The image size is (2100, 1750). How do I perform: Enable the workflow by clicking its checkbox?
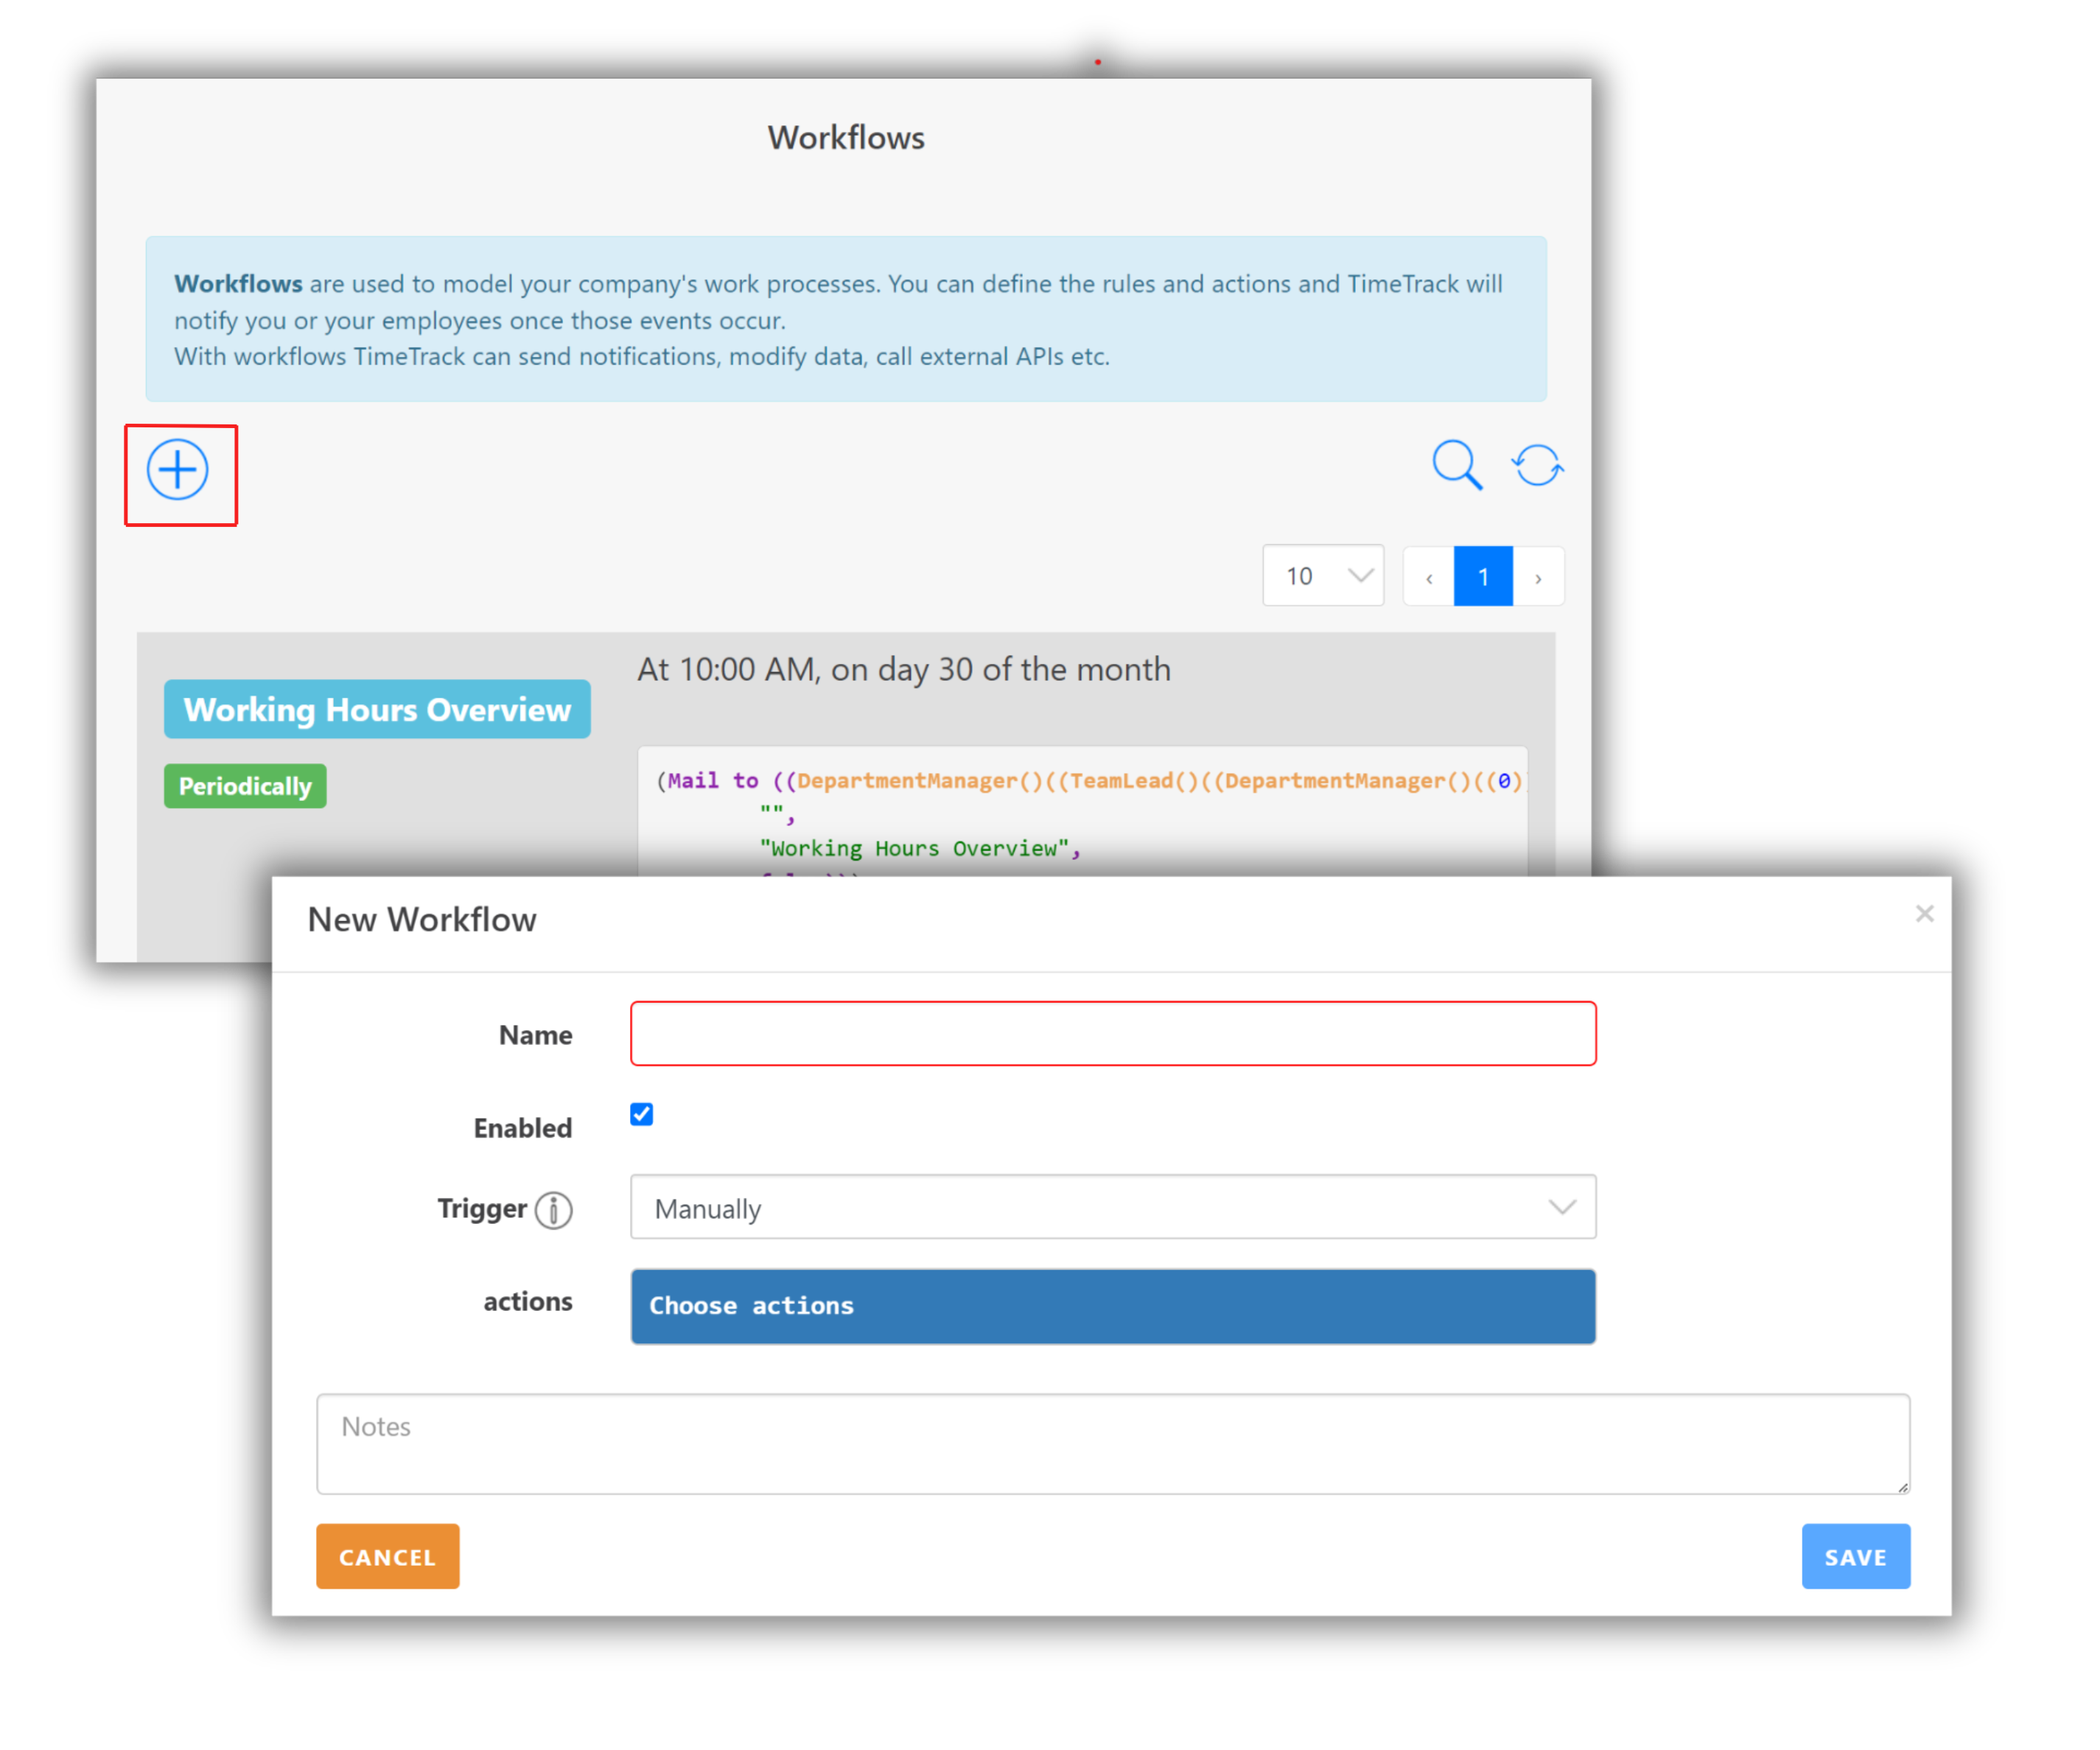(641, 1114)
